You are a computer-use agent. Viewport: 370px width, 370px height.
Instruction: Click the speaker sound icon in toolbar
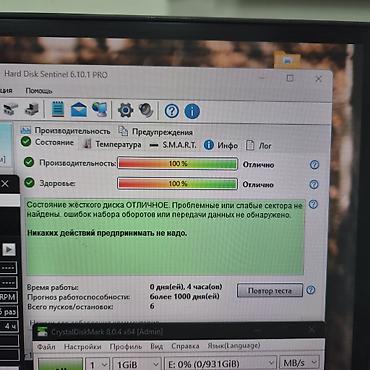(x=146, y=110)
